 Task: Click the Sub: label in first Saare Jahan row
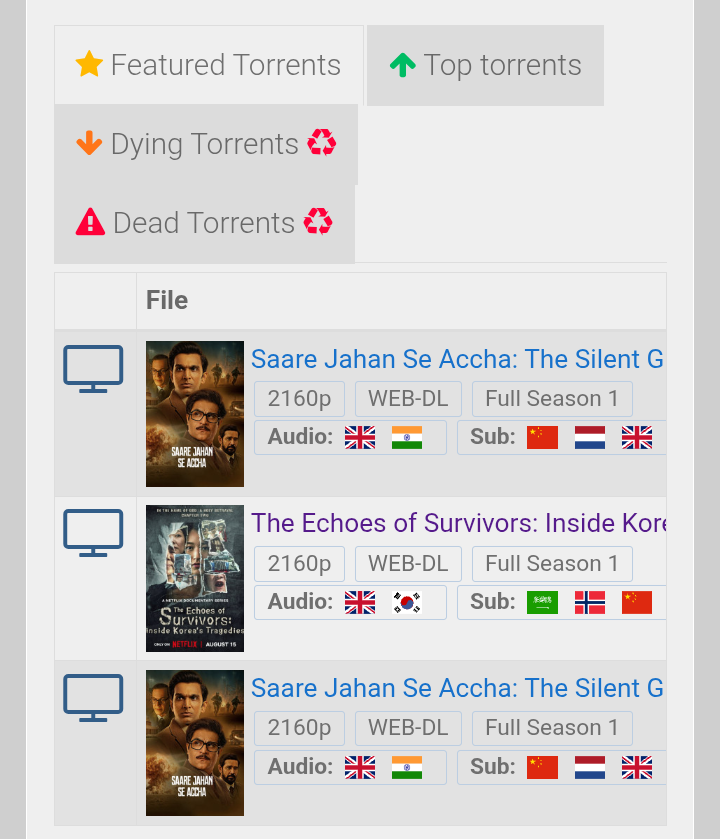(x=493, y=437)
